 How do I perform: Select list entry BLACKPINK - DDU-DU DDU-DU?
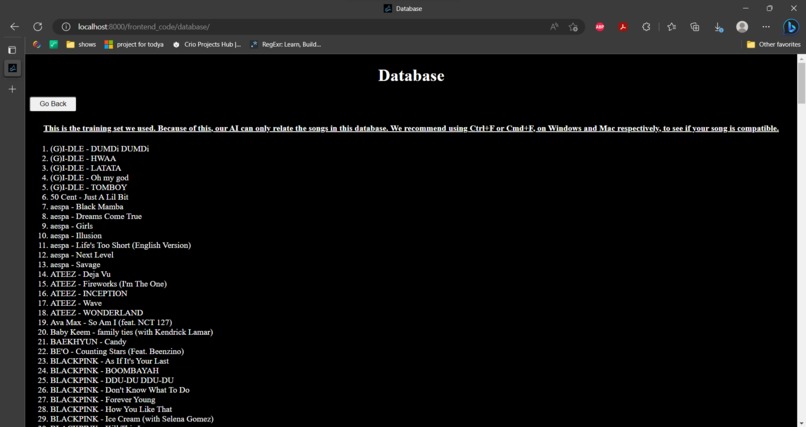112,381
